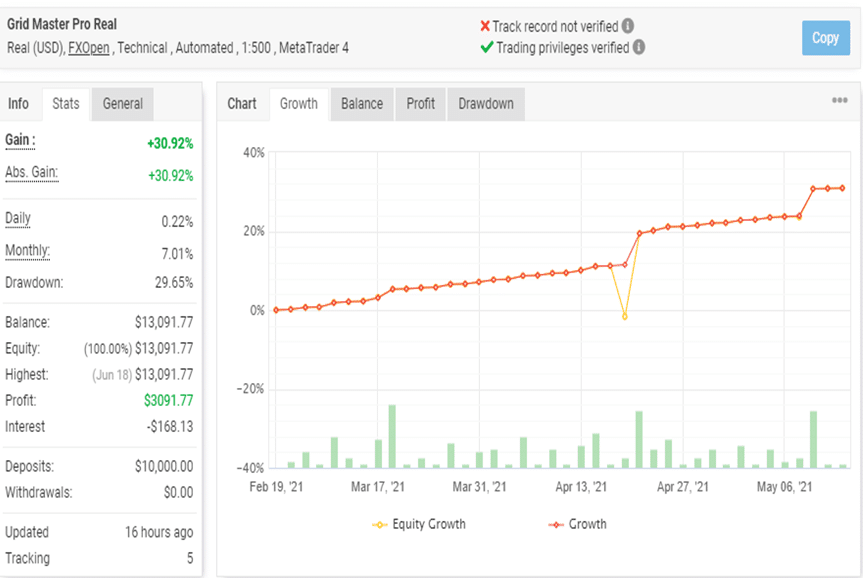Click info icon beside Track record not verified
This screenshot has height=578, width=863.
628,26
